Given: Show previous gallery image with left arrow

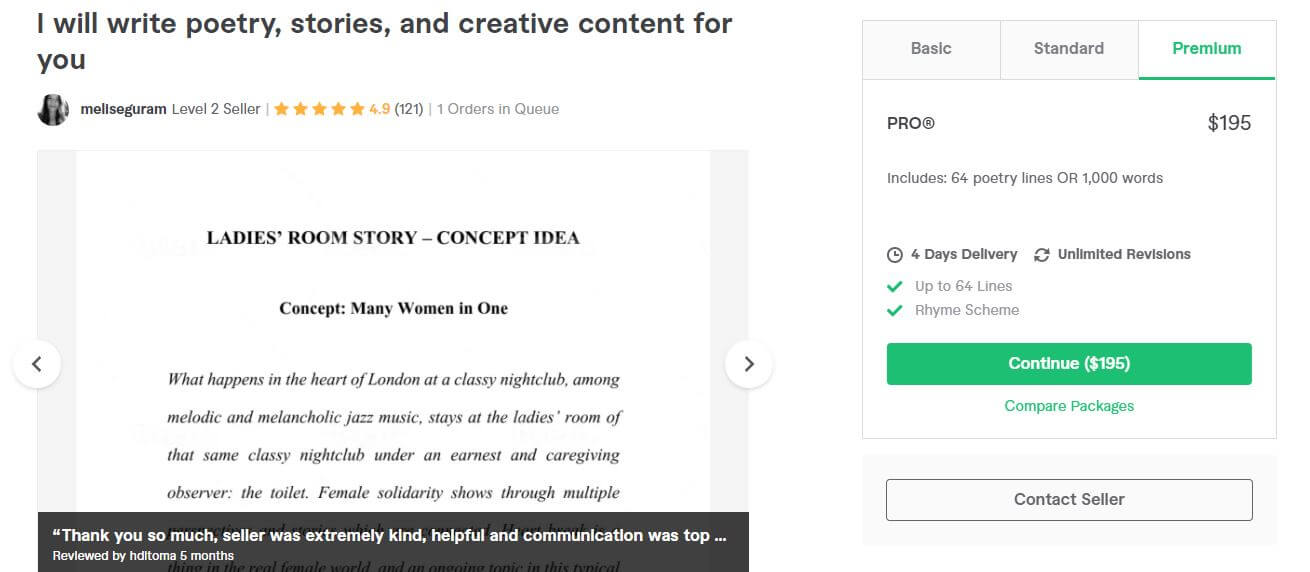Looking at the screenshot, I should 37,364.
